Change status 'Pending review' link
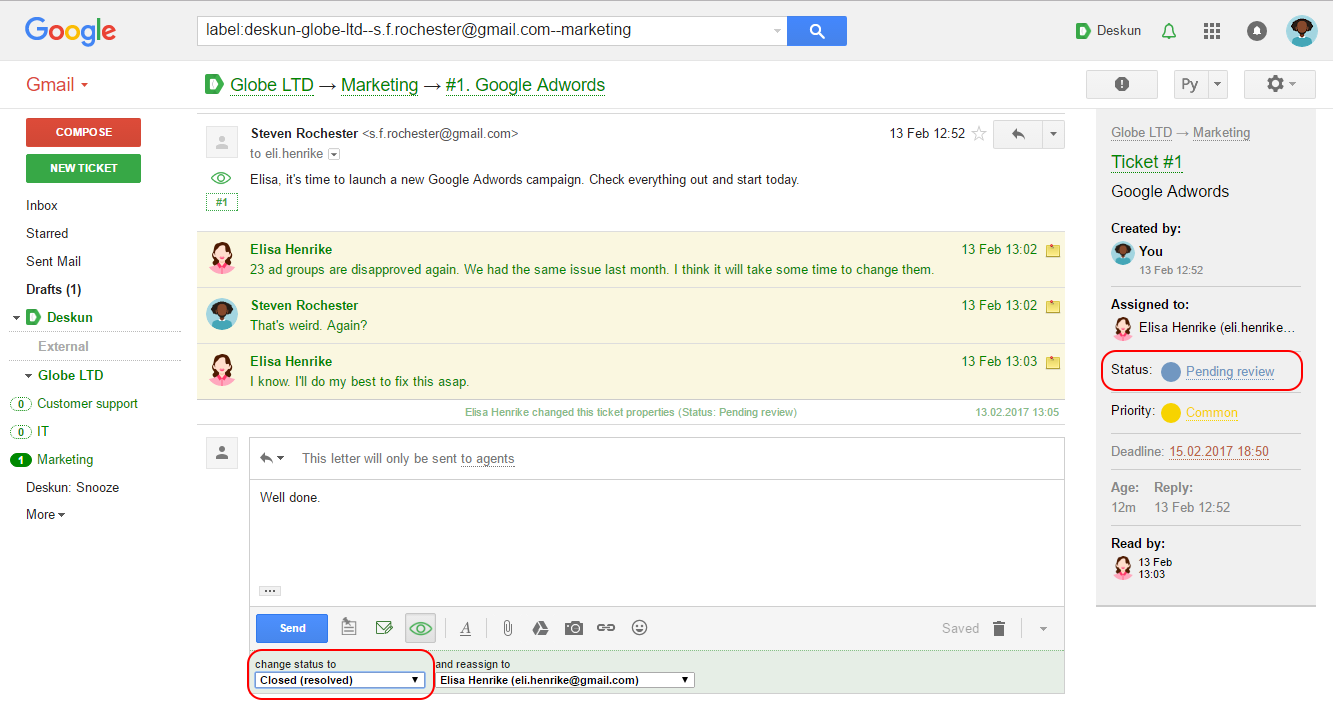 click(1230, 371)
